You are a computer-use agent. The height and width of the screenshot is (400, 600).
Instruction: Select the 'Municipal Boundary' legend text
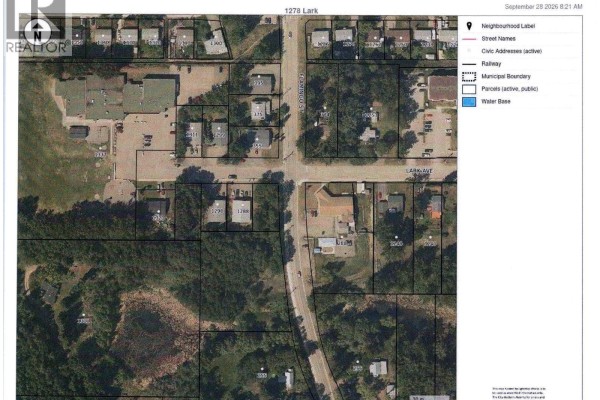tap(506, 77)
